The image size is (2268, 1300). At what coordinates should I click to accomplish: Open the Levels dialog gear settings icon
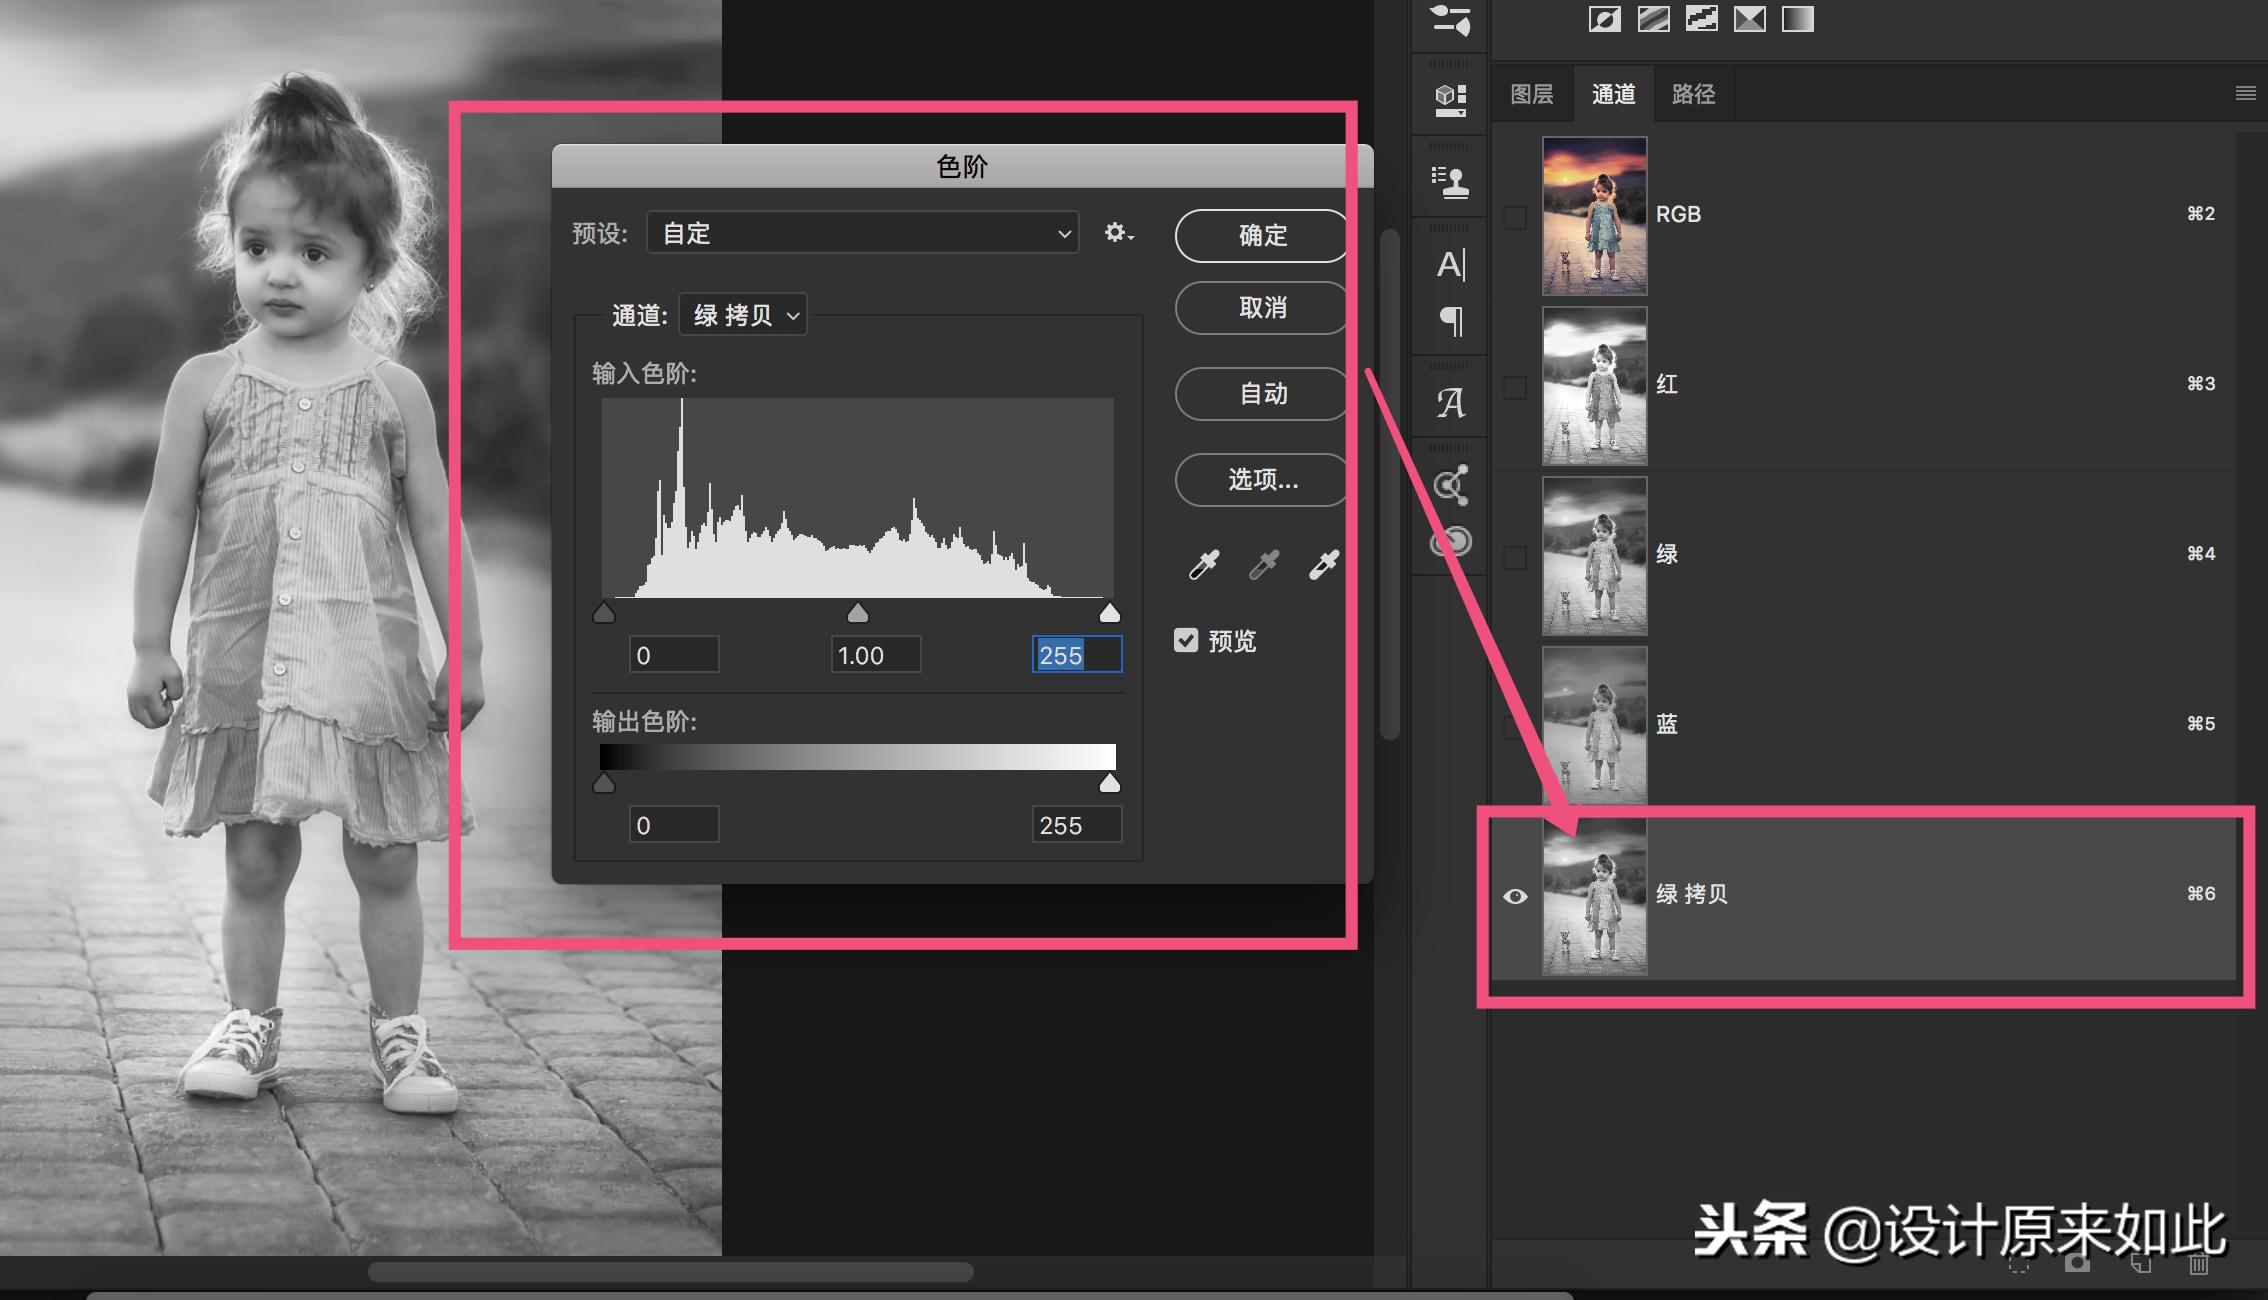tap(1119, 233)
